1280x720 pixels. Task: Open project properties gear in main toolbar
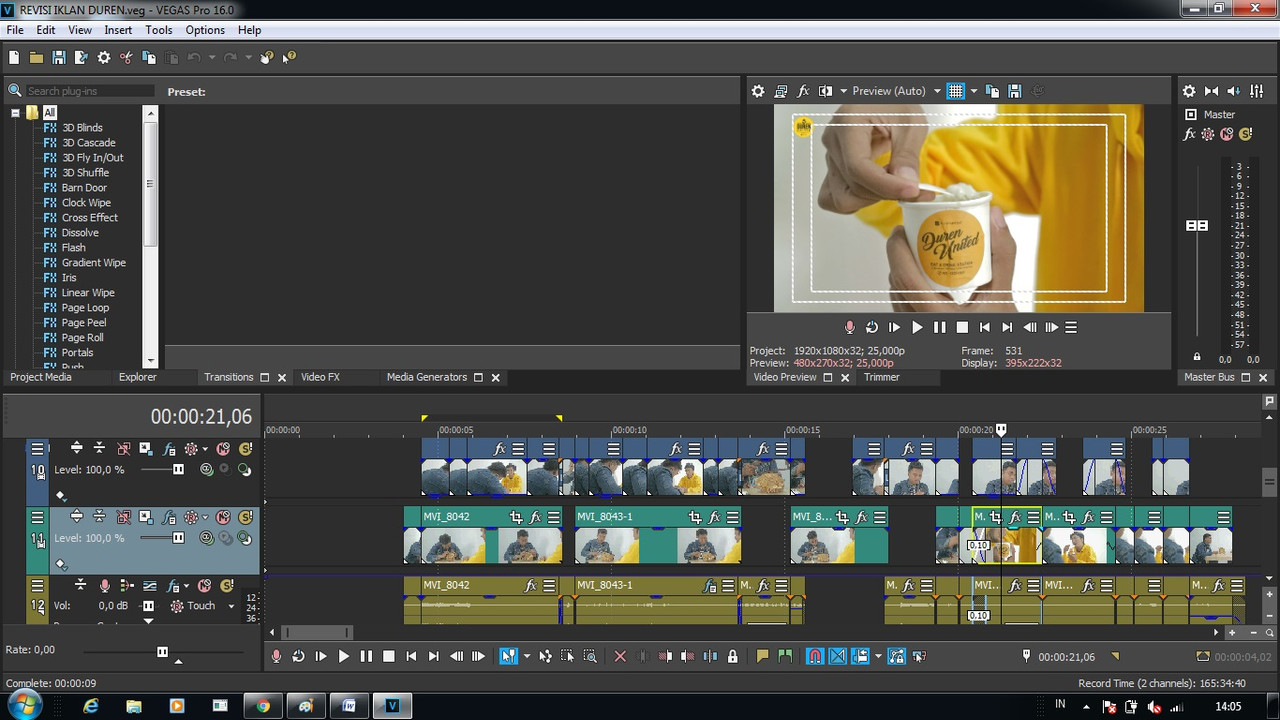(104, 58)
